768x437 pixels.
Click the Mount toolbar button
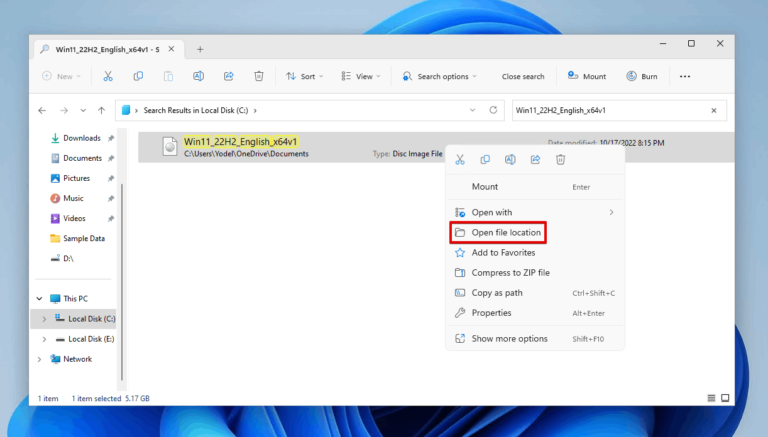pyautogui.click(x=587, y=76)
